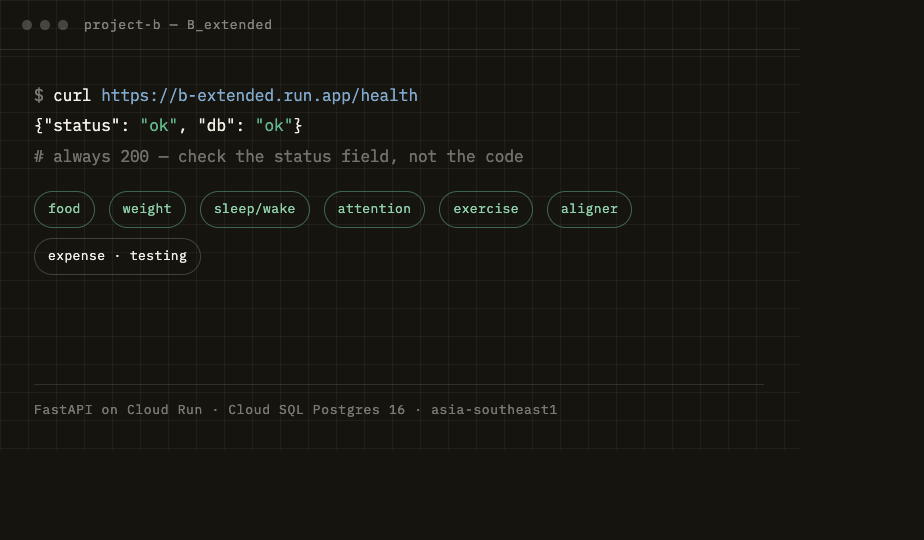
Task: Open the b-extended.run.app/health URL link
Action: tap(259, 96)
